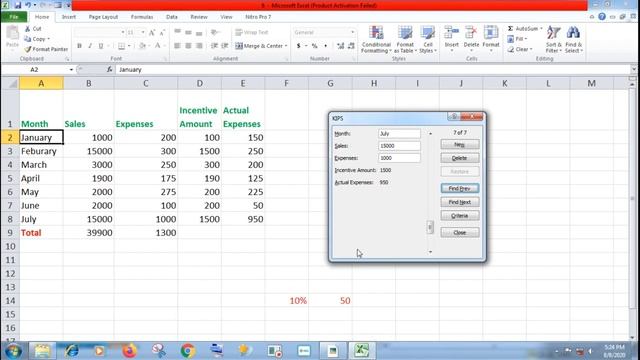Screen dimensions: 640x360
Task: Click the Fill Color bucket icon
Action: click(142, 46)
